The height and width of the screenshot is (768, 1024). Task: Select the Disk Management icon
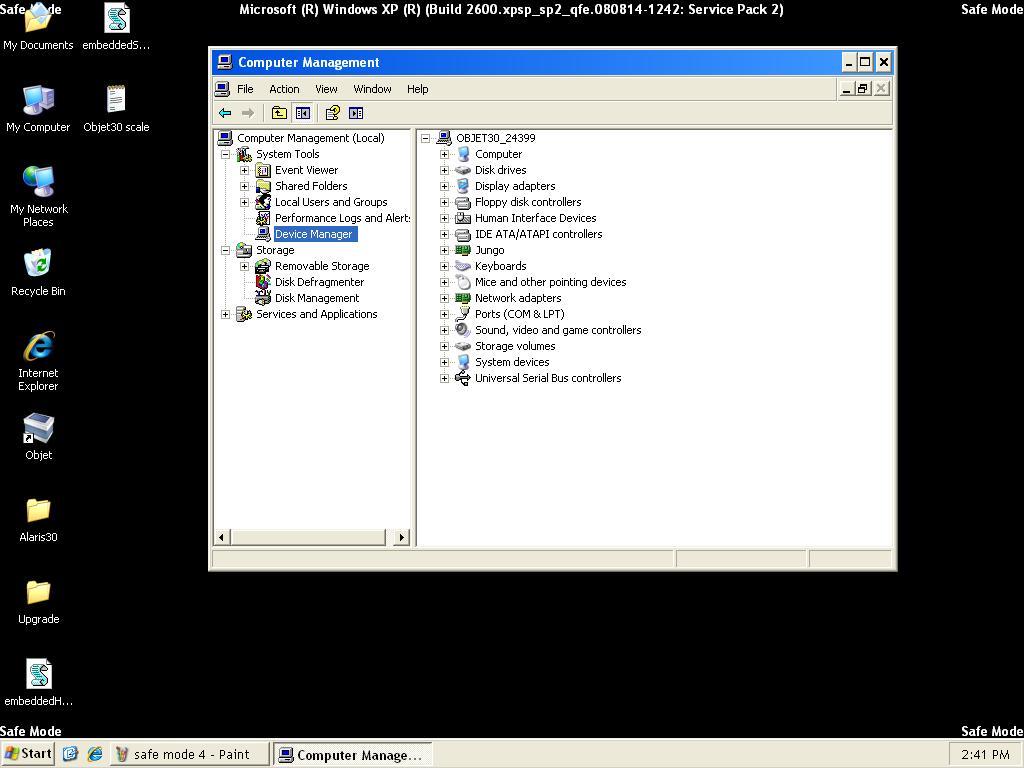click(263, 298)
